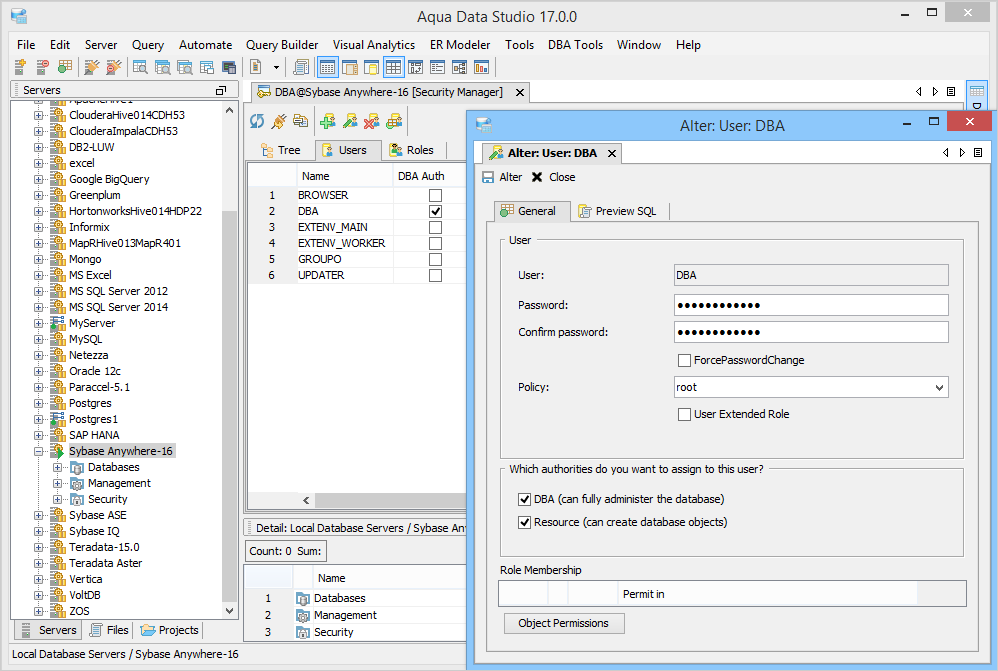Select the EXTENV_WORKER user row name
This screenshot has width=998, height=671.
[x=341, y=243]
